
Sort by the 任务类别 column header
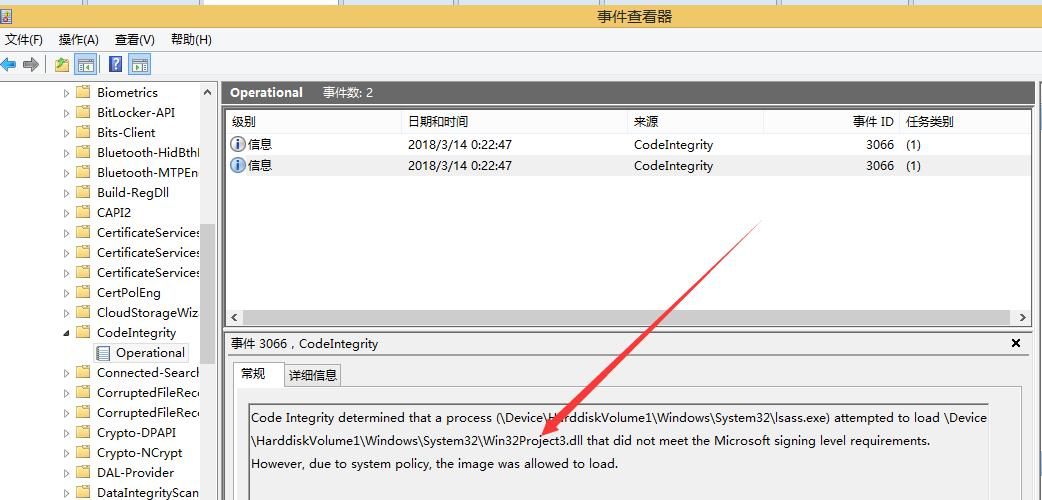point(967,122)
